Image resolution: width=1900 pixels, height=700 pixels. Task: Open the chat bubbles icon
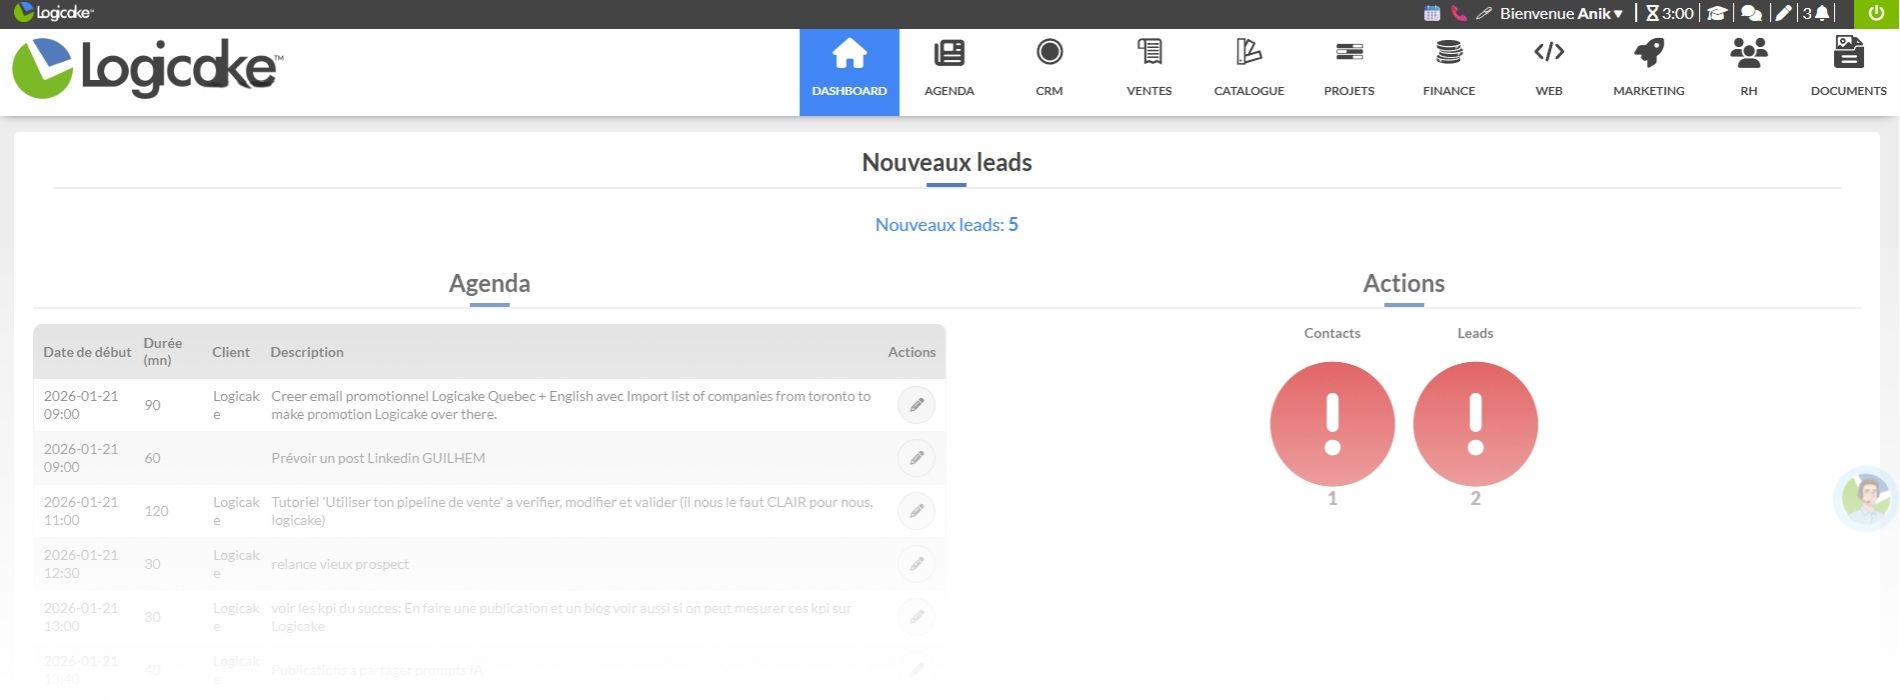1751,14
